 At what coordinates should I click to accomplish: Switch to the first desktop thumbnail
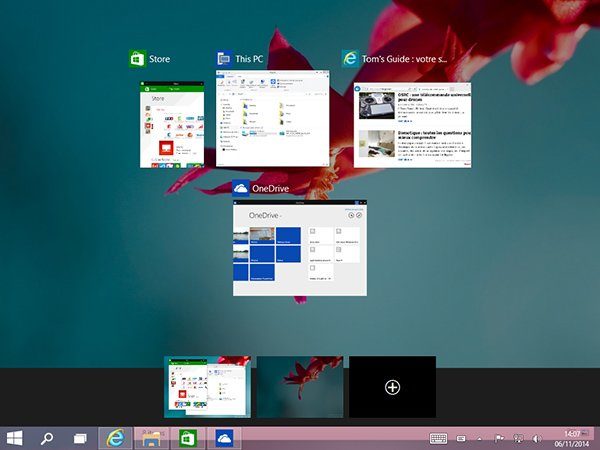pos(207,386)
